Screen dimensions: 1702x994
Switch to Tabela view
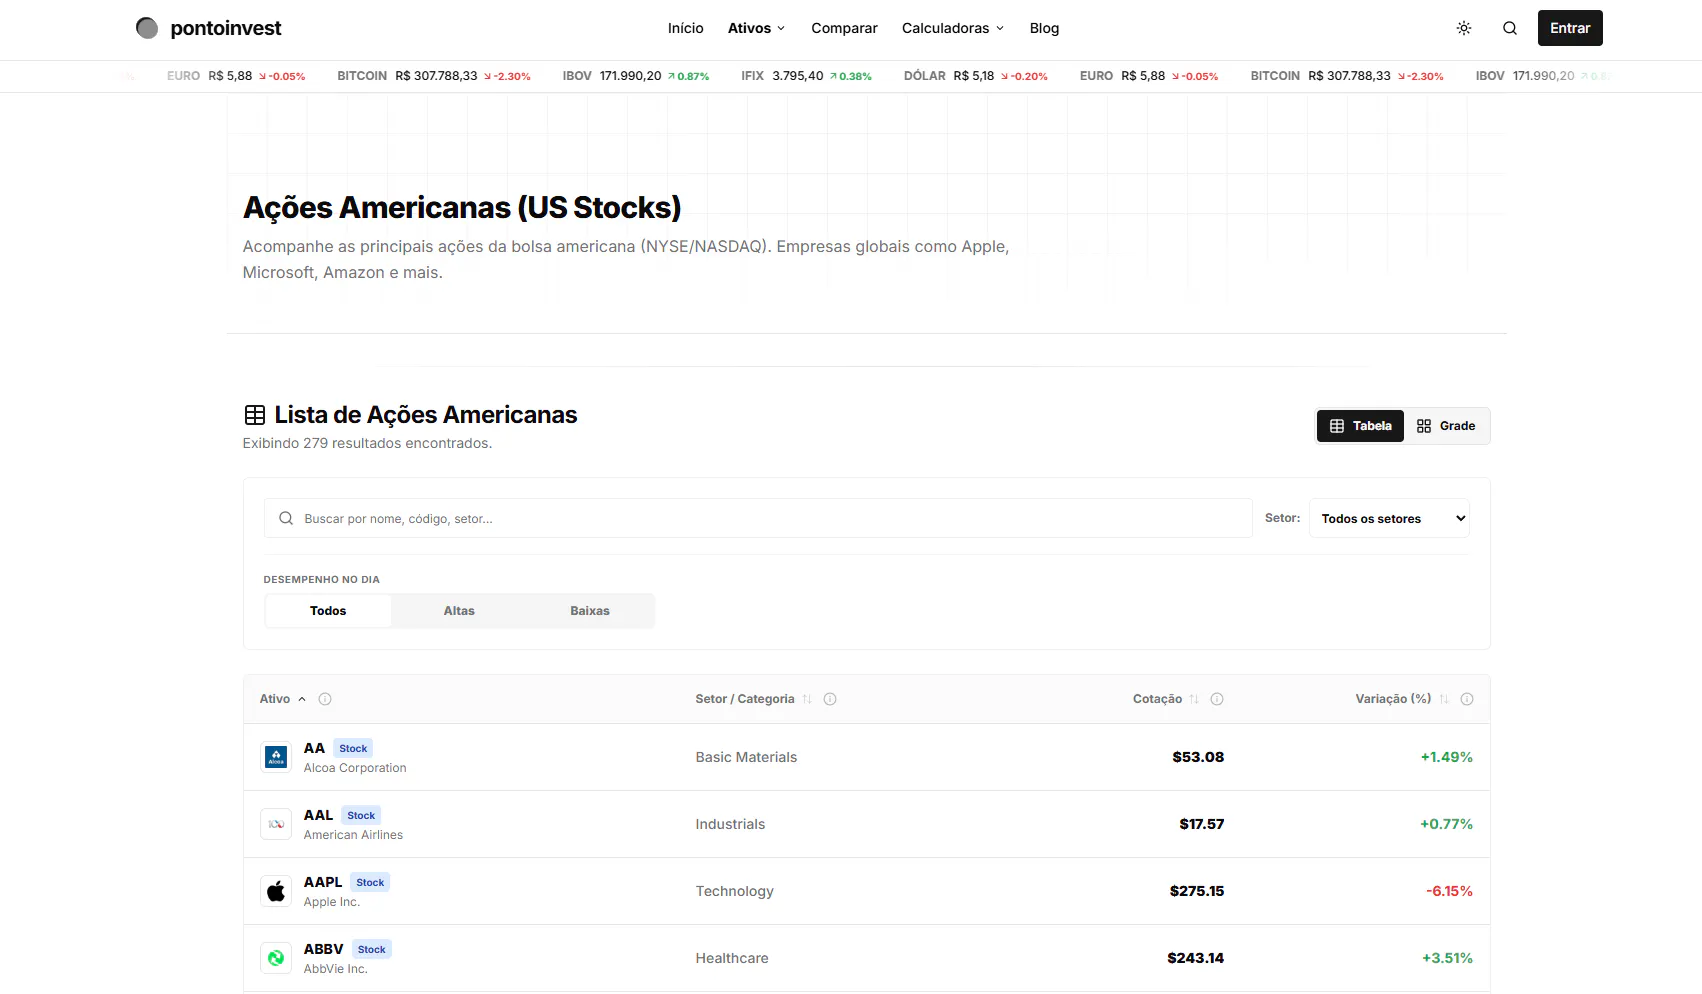pyautogui.click(x=1360, y=426)
